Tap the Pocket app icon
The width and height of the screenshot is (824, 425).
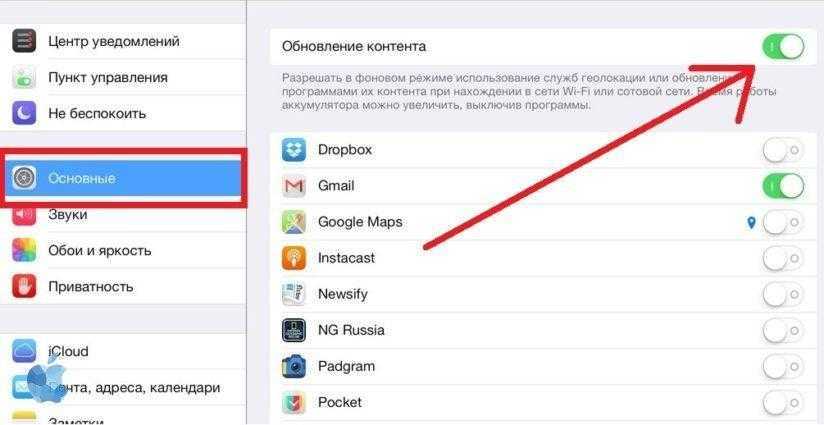(x=294, y=403)
